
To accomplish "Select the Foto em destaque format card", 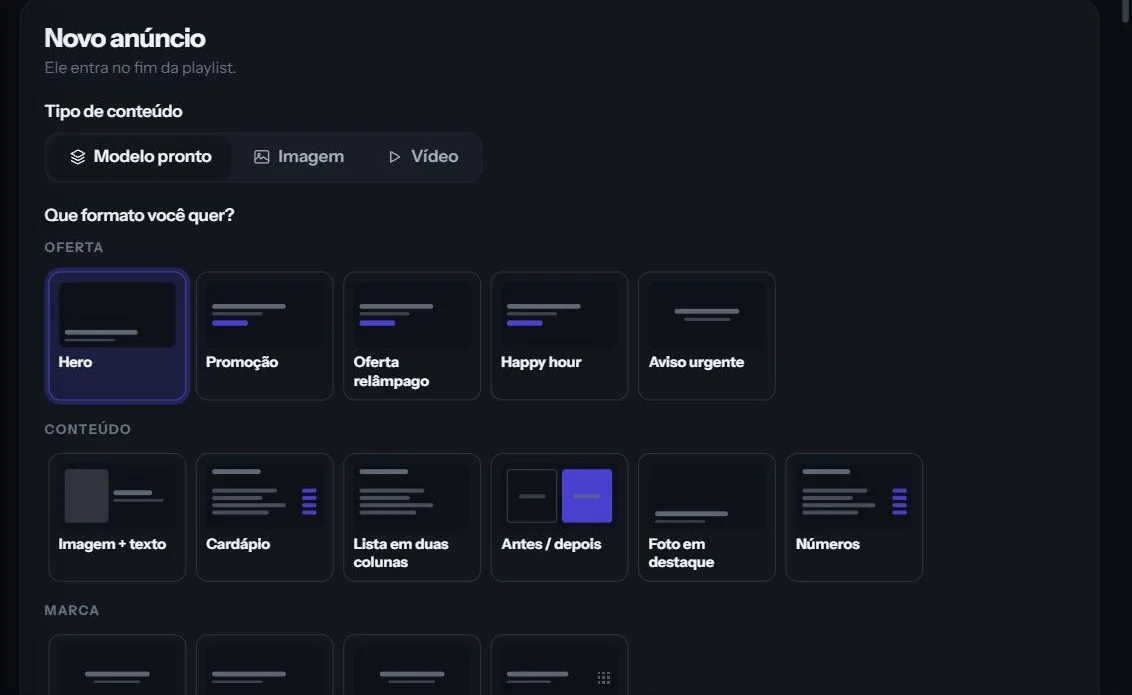I will tap(706, 517).
